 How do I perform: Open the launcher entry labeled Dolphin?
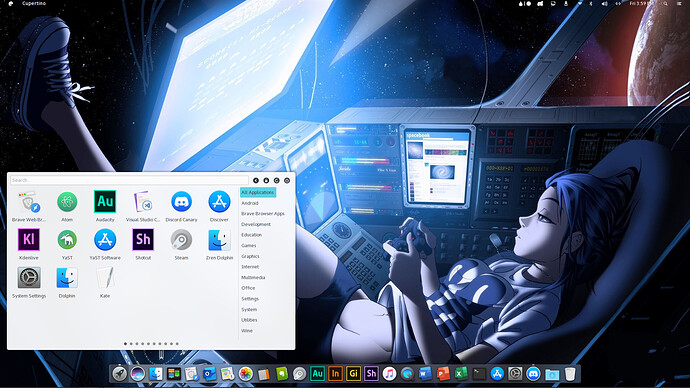[67, 282]
